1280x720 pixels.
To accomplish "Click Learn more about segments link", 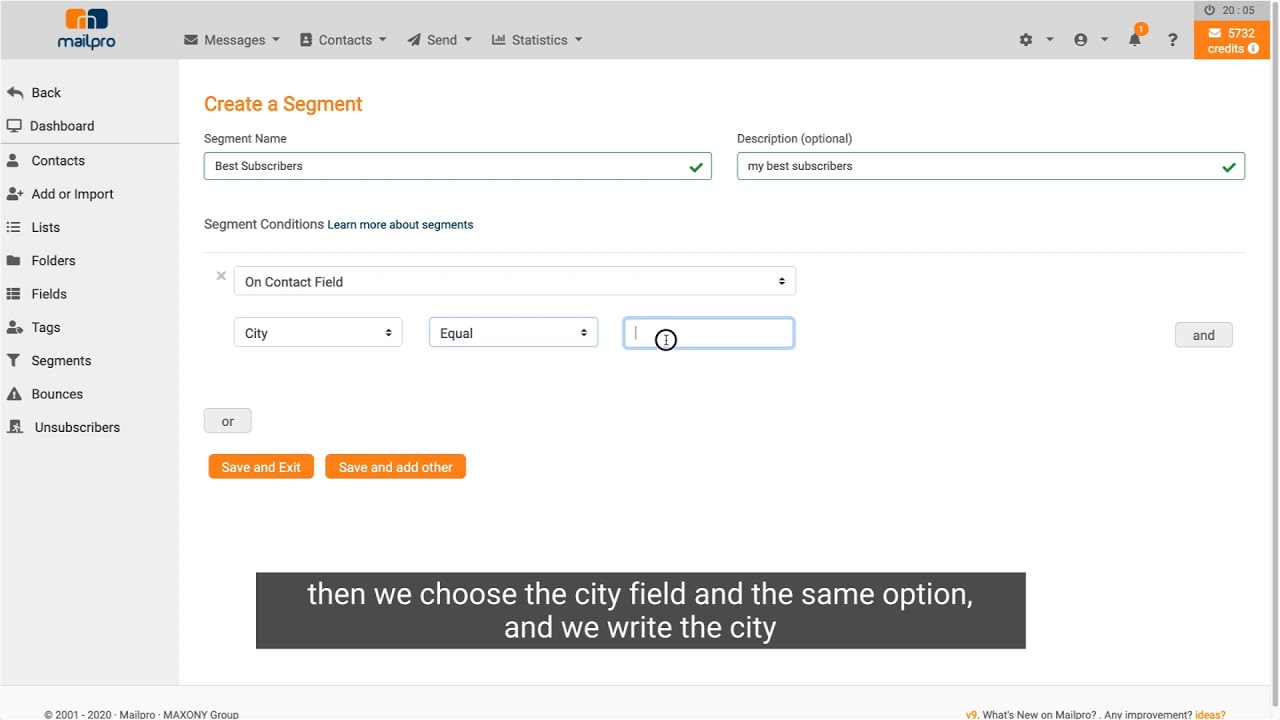I will (x=400, y=225).
